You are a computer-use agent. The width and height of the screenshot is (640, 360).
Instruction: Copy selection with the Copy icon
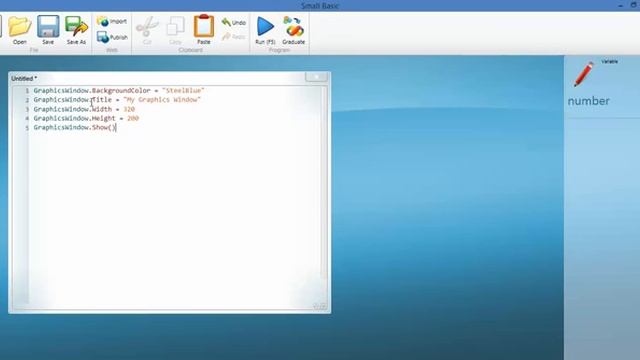[x=175, y=30]
